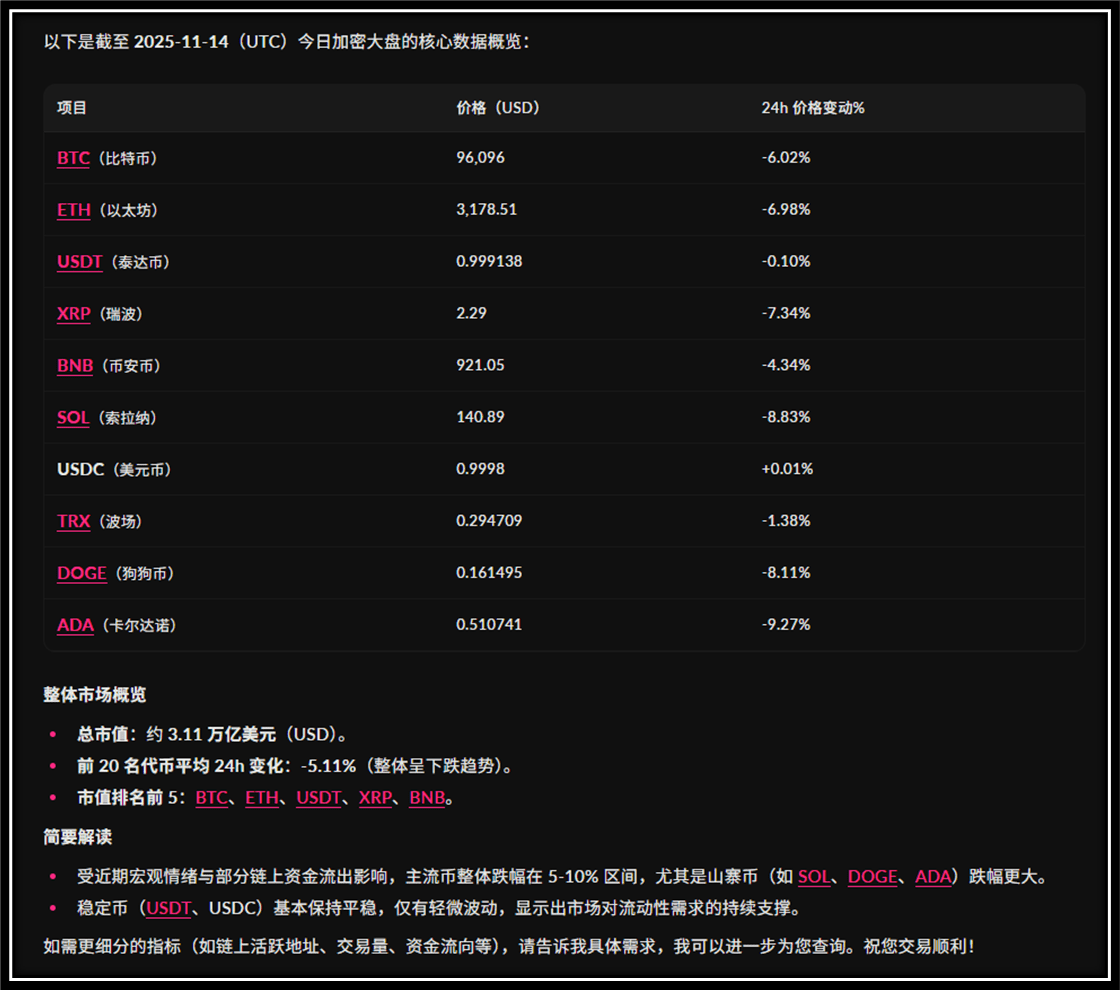This screenshot has width=1120, height=990.
Task: Click the 整体市场概览 heading
Action: click(x=94, y=695)
